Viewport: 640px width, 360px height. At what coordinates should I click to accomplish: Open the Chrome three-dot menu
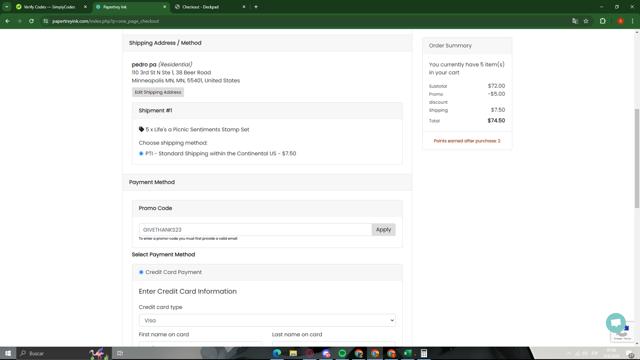[632, 21]
